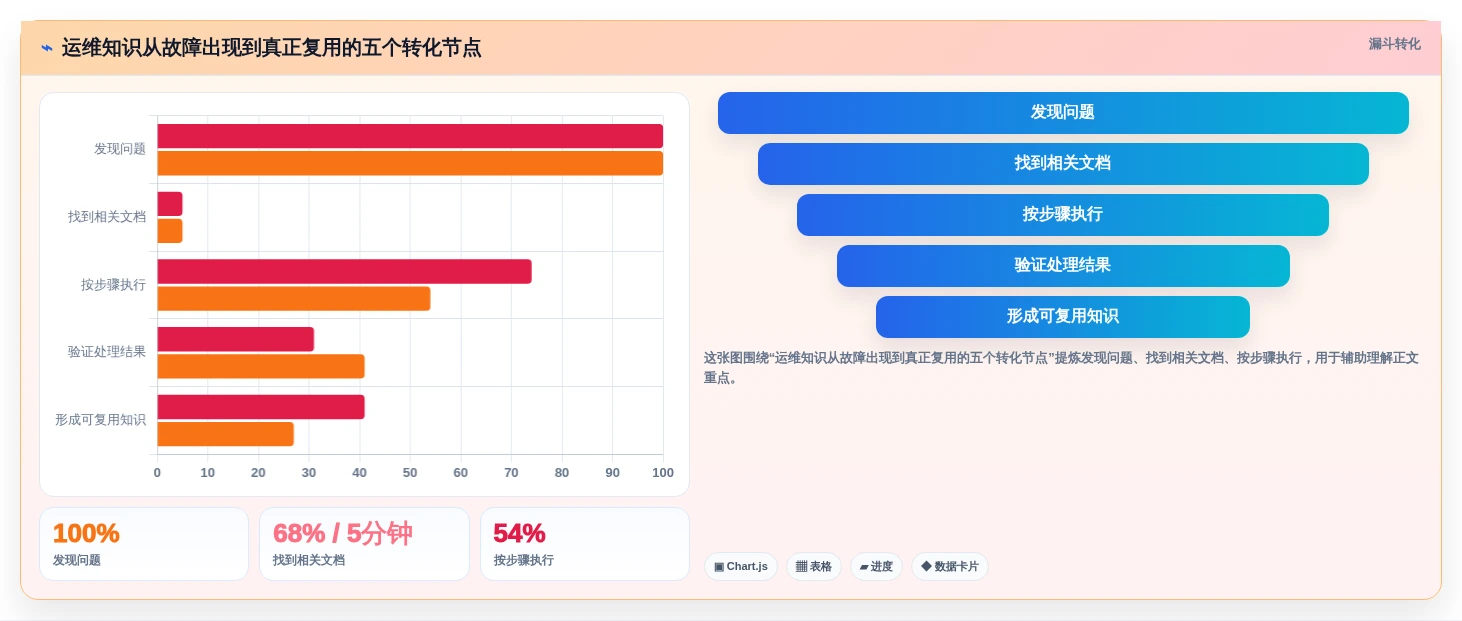The image size is (1462, 621).
Task: Select the 按步骤执行 funnel stage
Action: pos(1063,215)
